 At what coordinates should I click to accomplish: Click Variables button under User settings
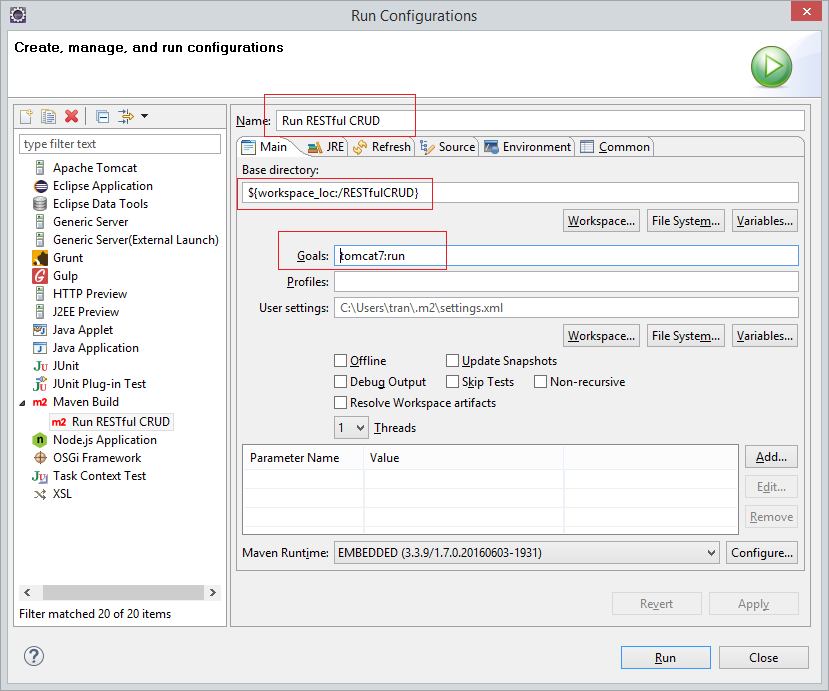pos(764,336)
